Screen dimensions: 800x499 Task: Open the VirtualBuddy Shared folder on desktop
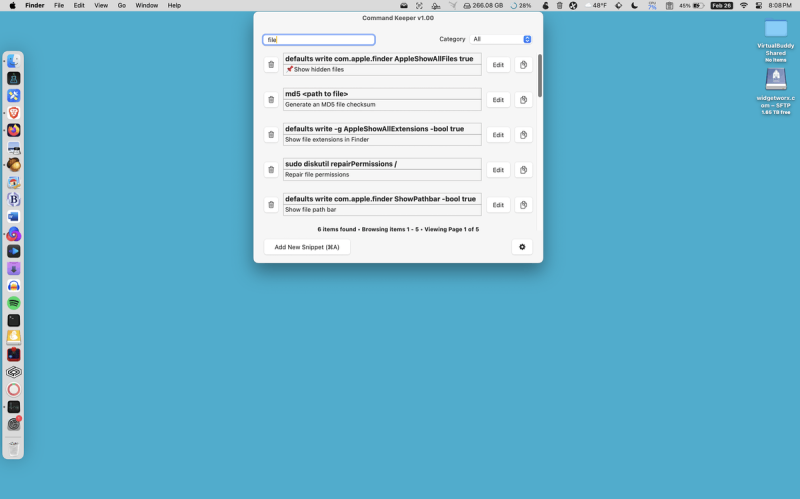pyautogui.click(x=776, y=29)
